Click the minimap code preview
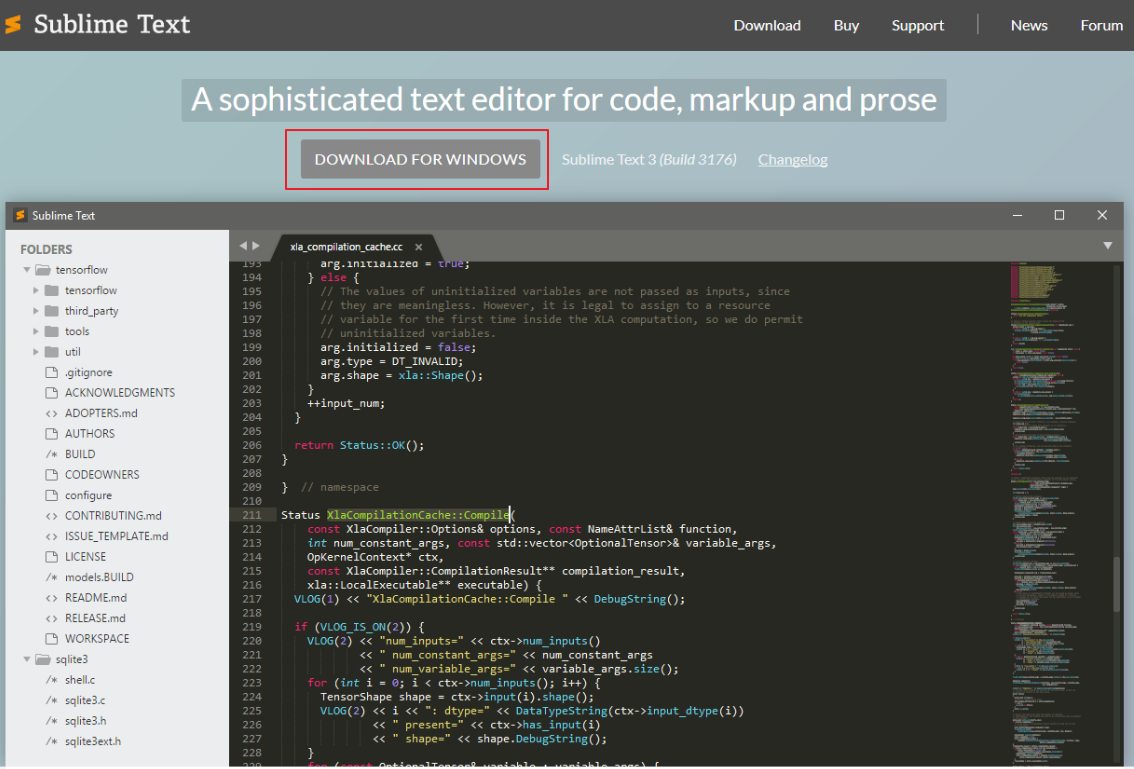Screen dimensions: 1134x769 pyautogui.click(x=1047, y=514)
